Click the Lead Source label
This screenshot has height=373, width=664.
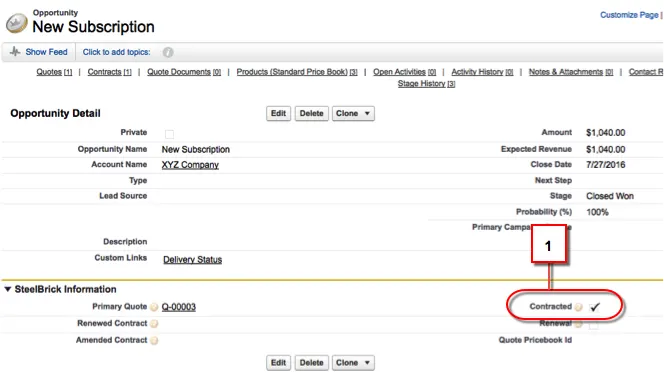[123, 196]
